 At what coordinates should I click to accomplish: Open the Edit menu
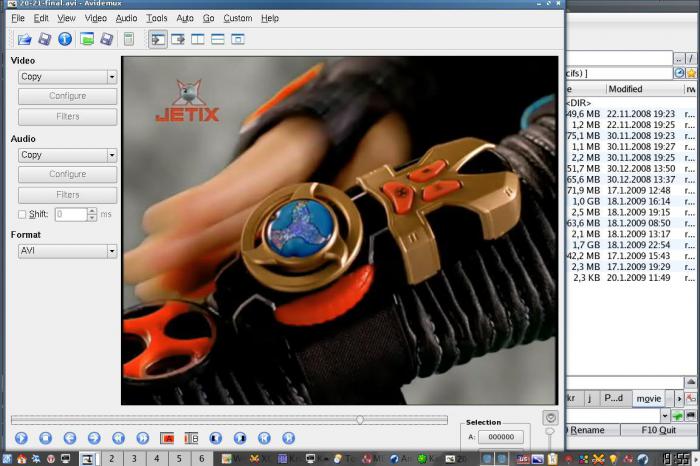tap(41, 18)
